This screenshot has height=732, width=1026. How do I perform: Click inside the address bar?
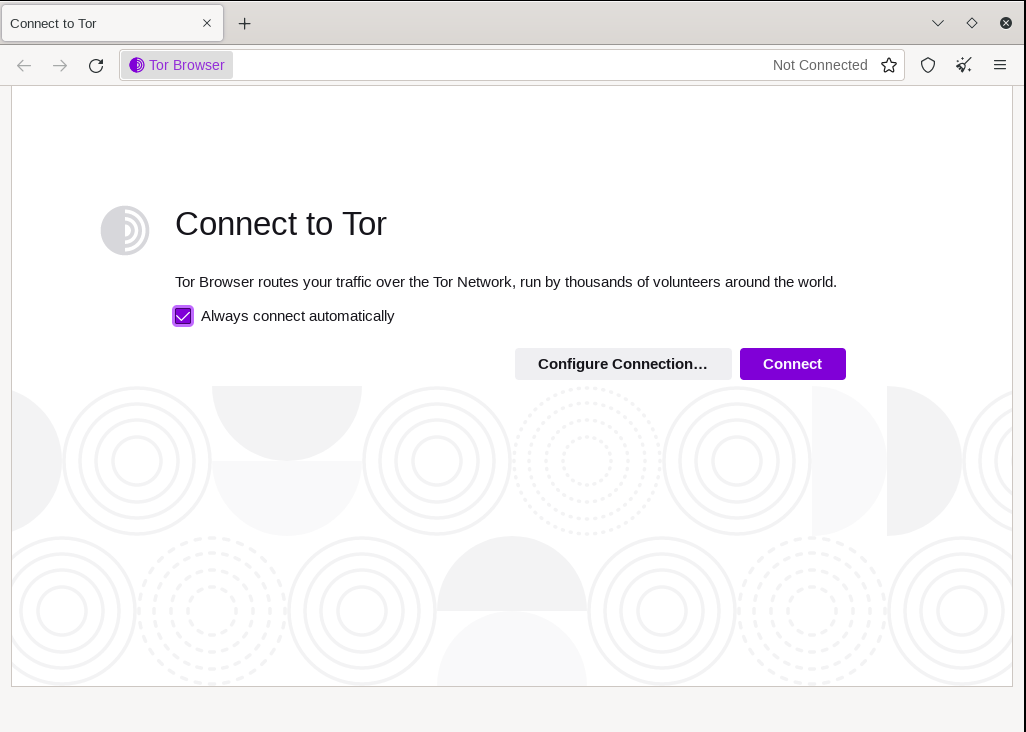coord(500,65)
